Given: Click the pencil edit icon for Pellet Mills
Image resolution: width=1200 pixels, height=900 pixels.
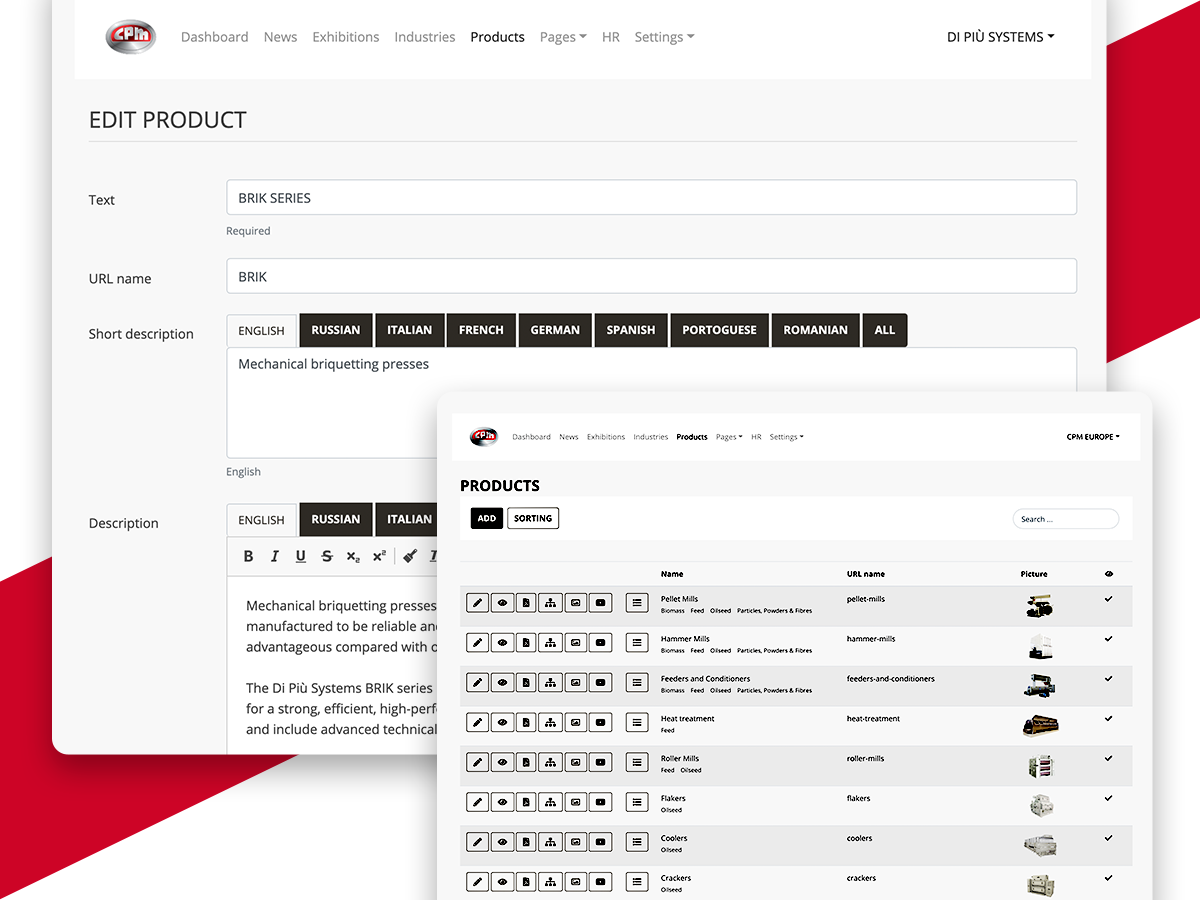Looking at the screenshot, I should click(x=478, y=602).
